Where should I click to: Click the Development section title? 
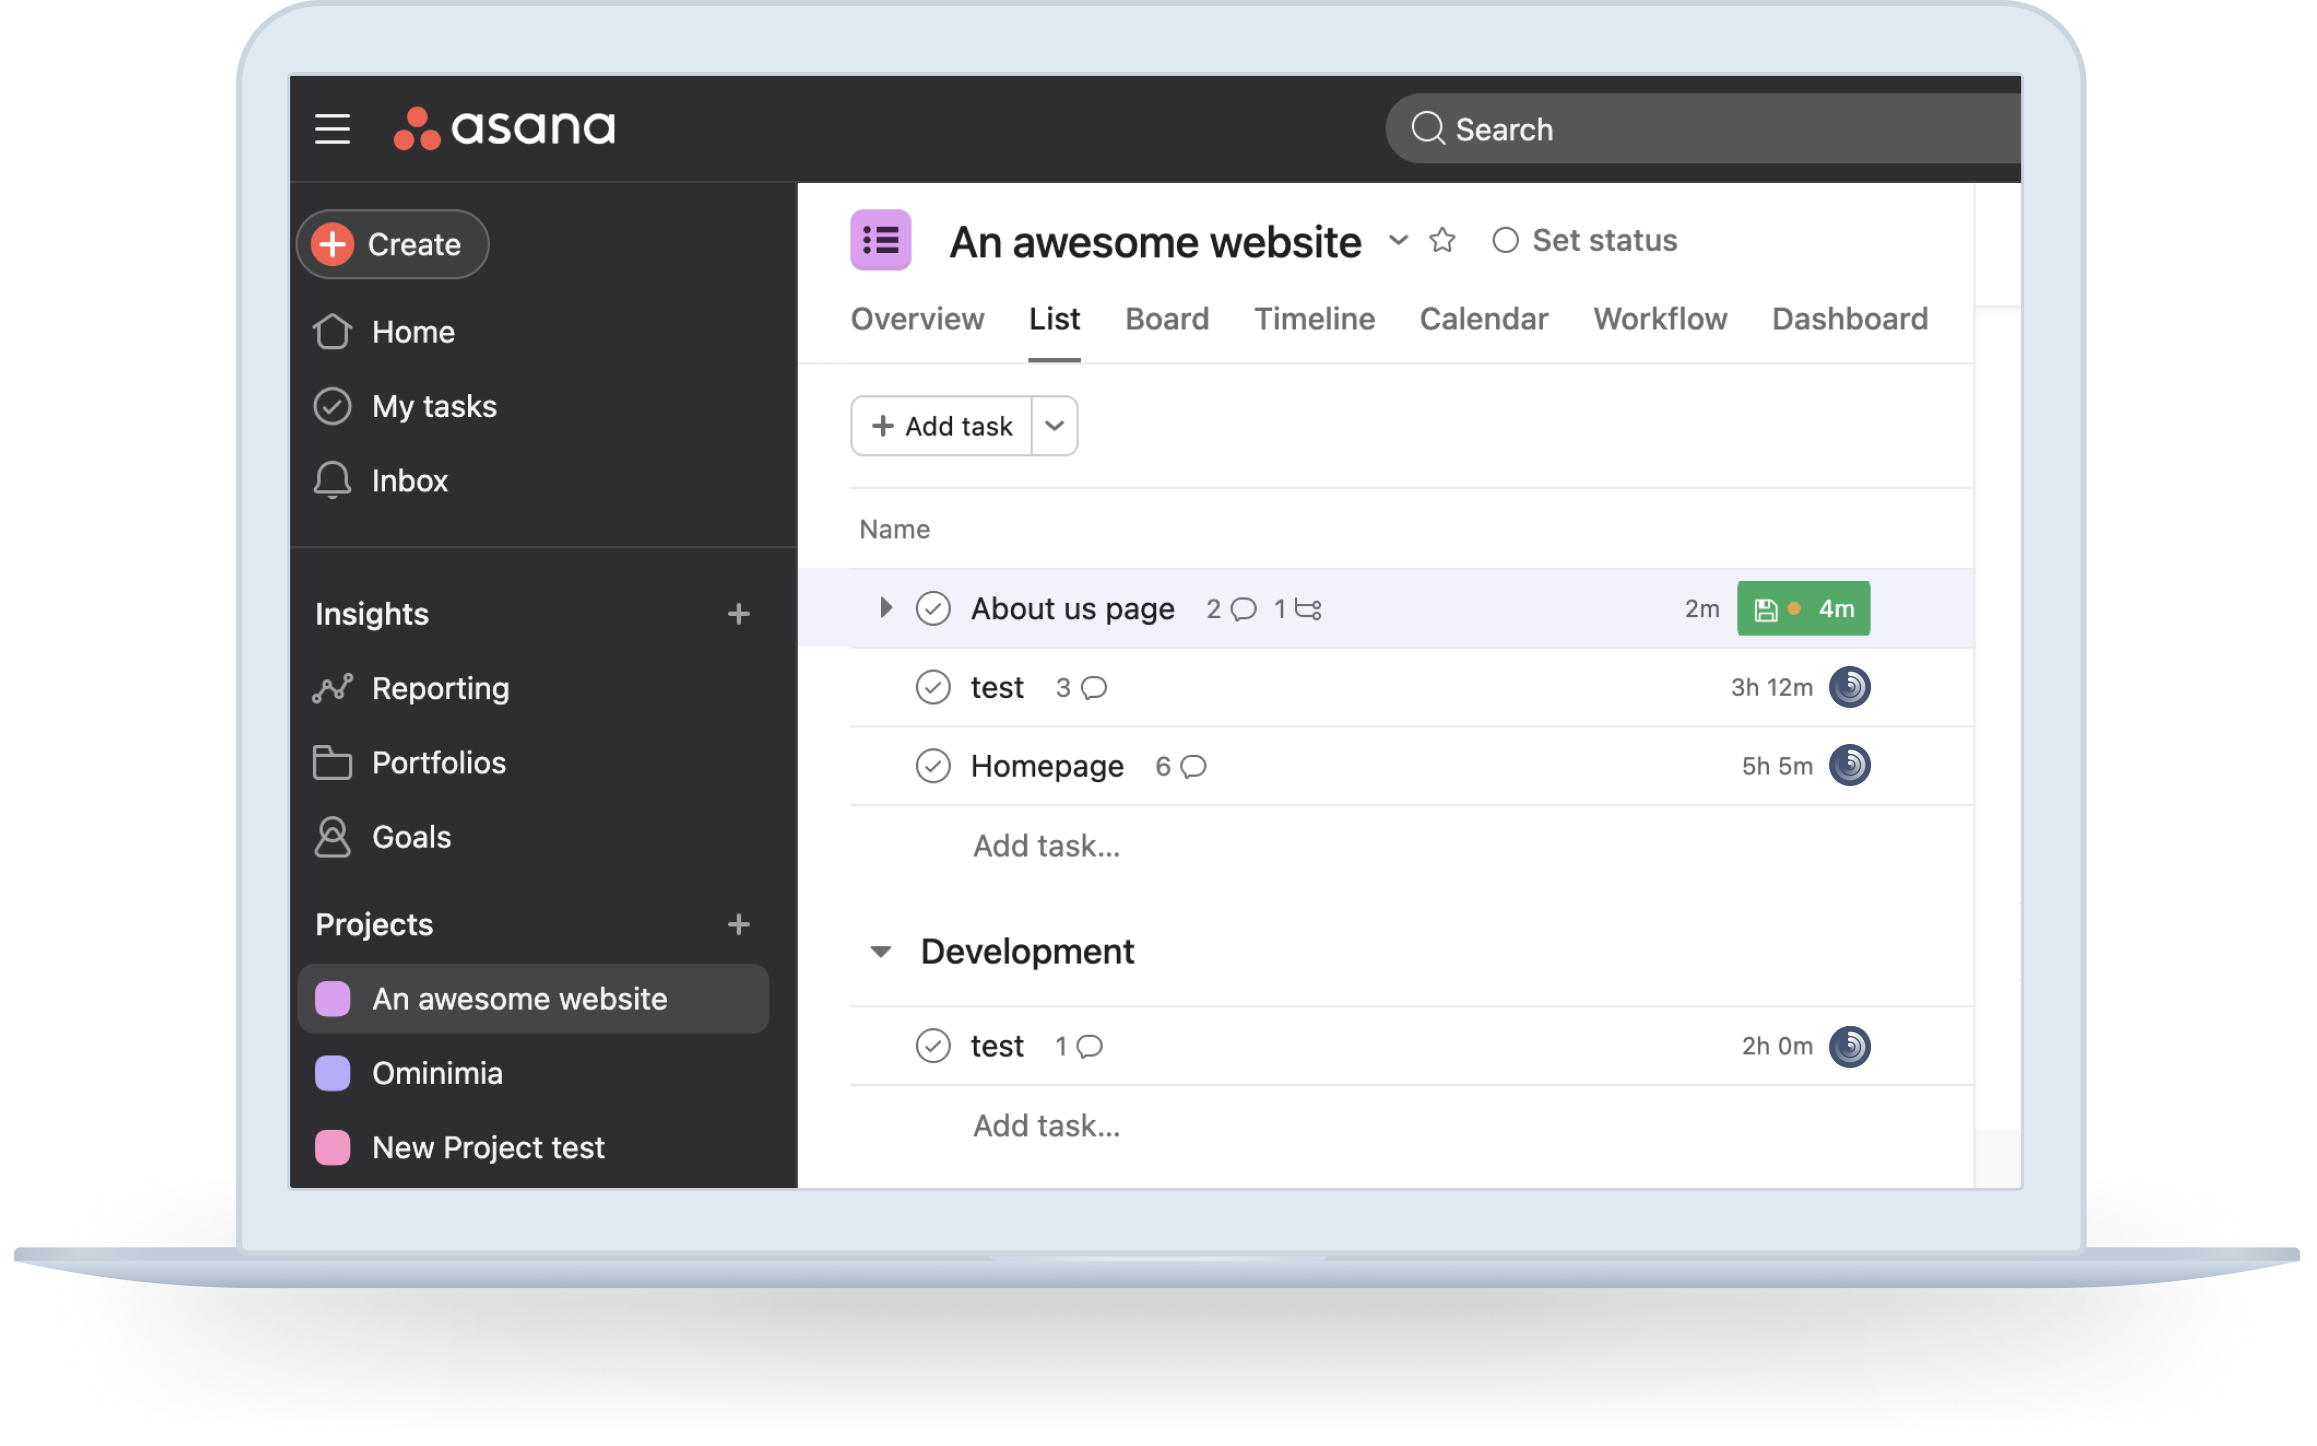click(1027, 952)
